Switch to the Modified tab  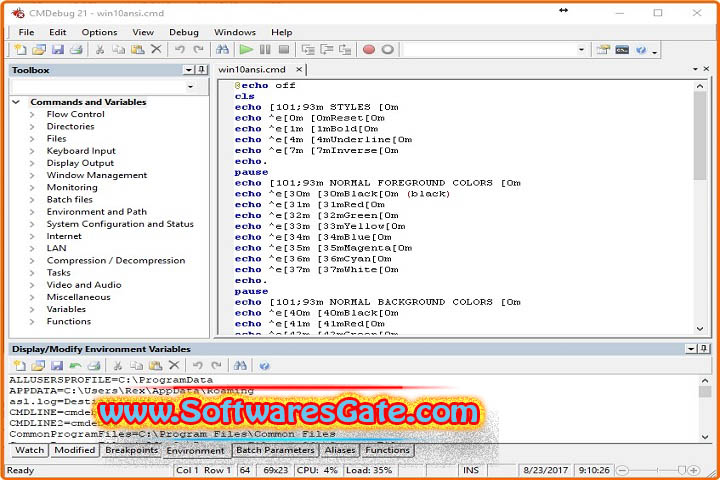pos(74,450)
